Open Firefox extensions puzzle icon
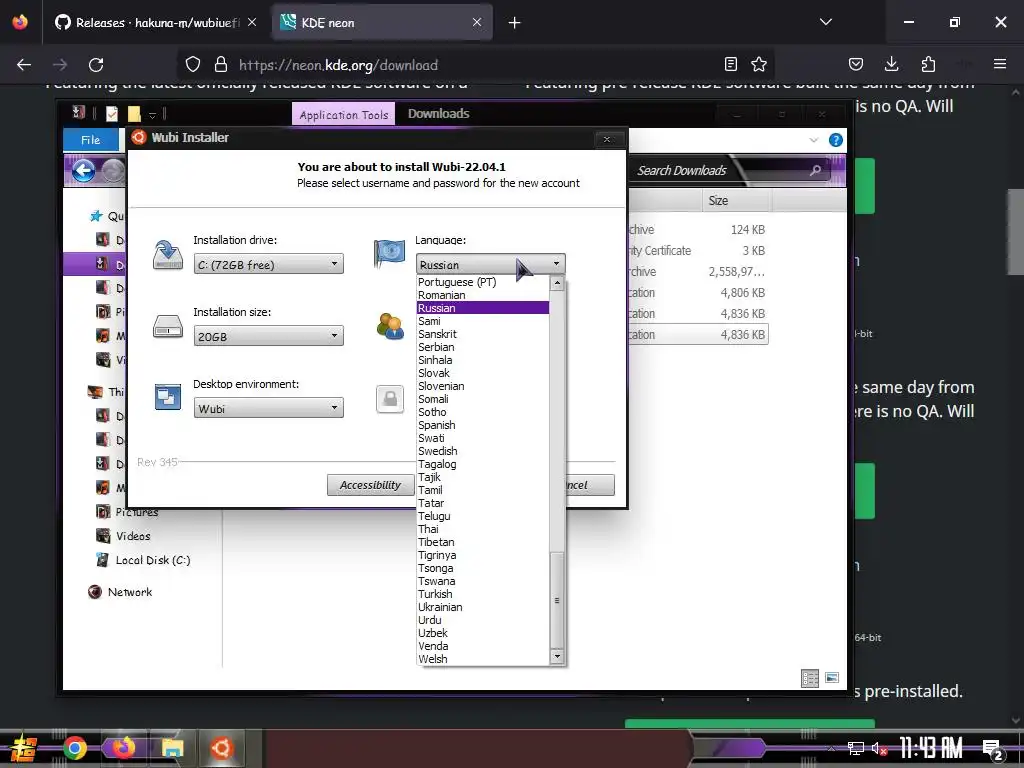Image resolution: width=1024 pixels, height=768 pixels. pos(928,64)
